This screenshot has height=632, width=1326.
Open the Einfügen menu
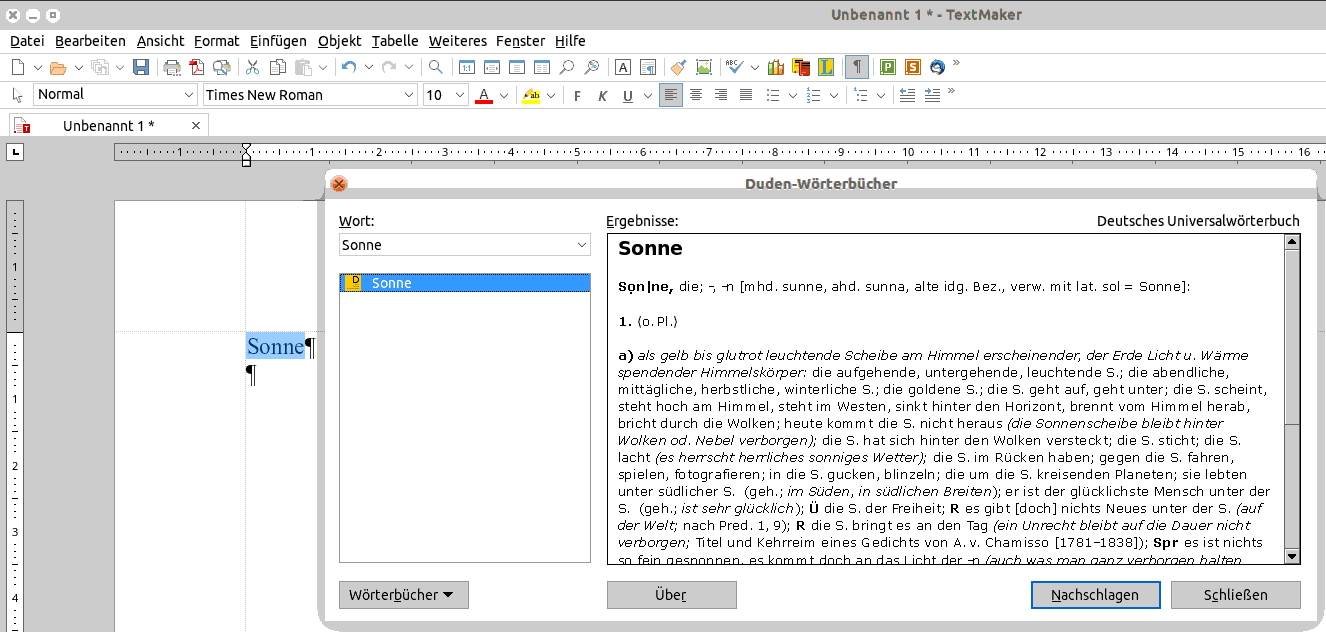(278, 41)
